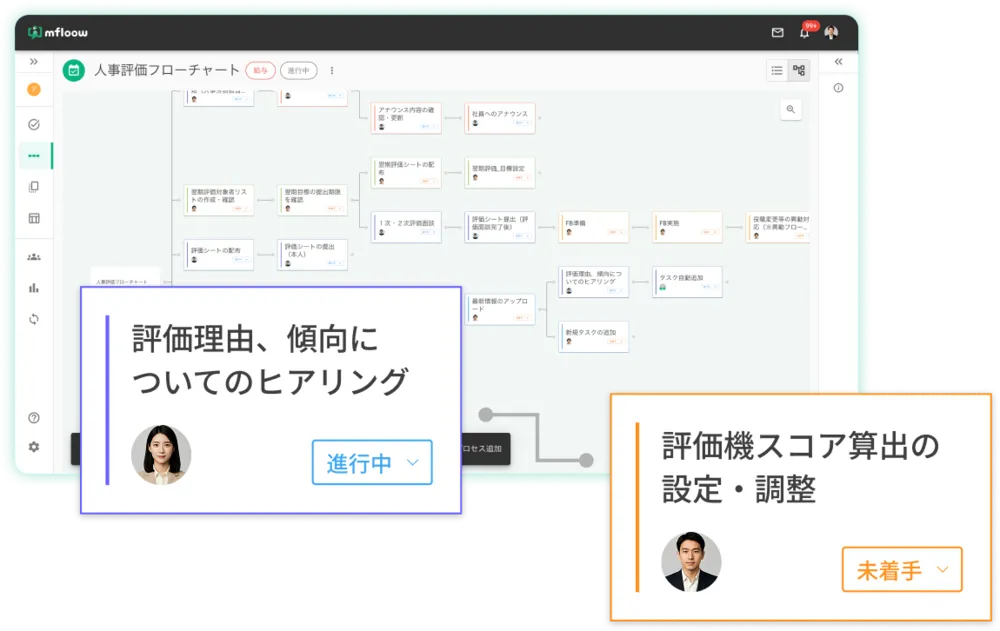Select the flow (three dots) sidebar icon

coord(34,156)
